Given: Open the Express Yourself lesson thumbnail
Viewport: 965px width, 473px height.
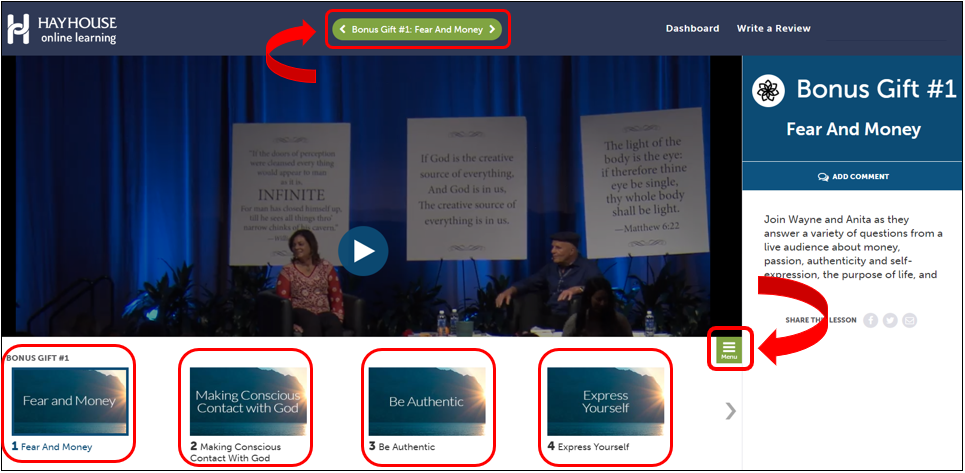Looking at the screenshot, I should (605, 401).
